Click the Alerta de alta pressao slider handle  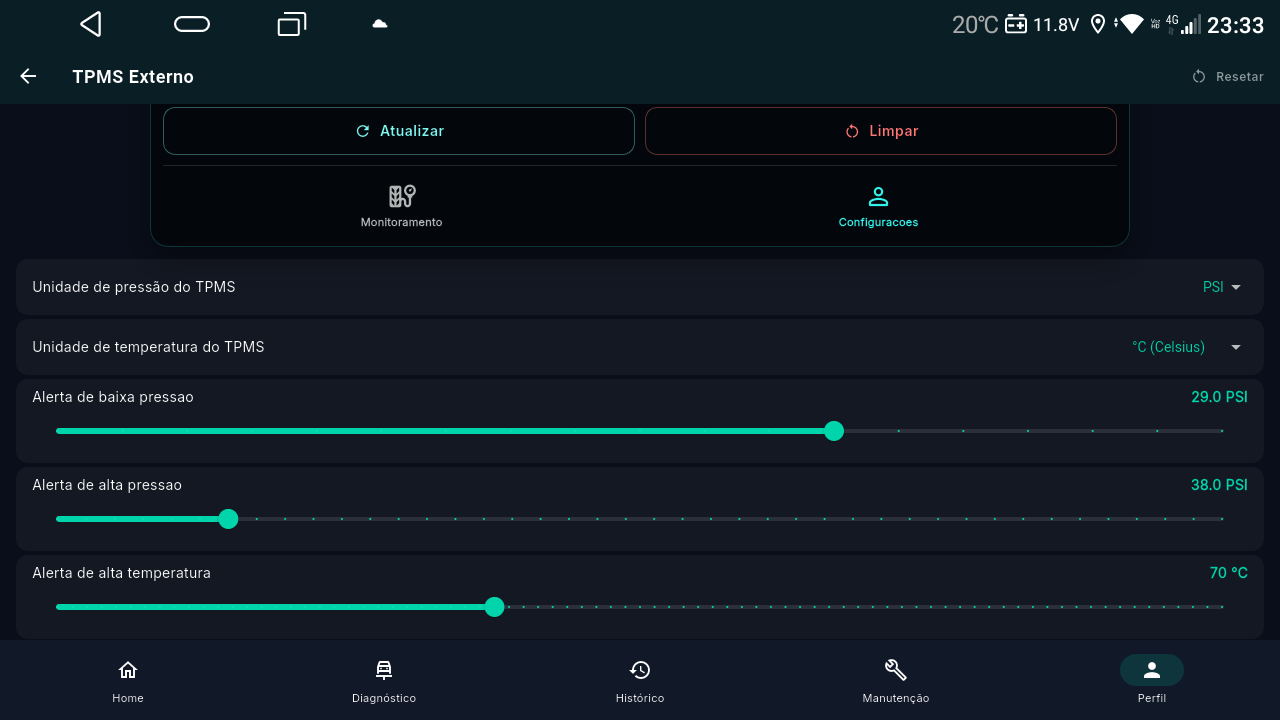(x=228, y=519)
